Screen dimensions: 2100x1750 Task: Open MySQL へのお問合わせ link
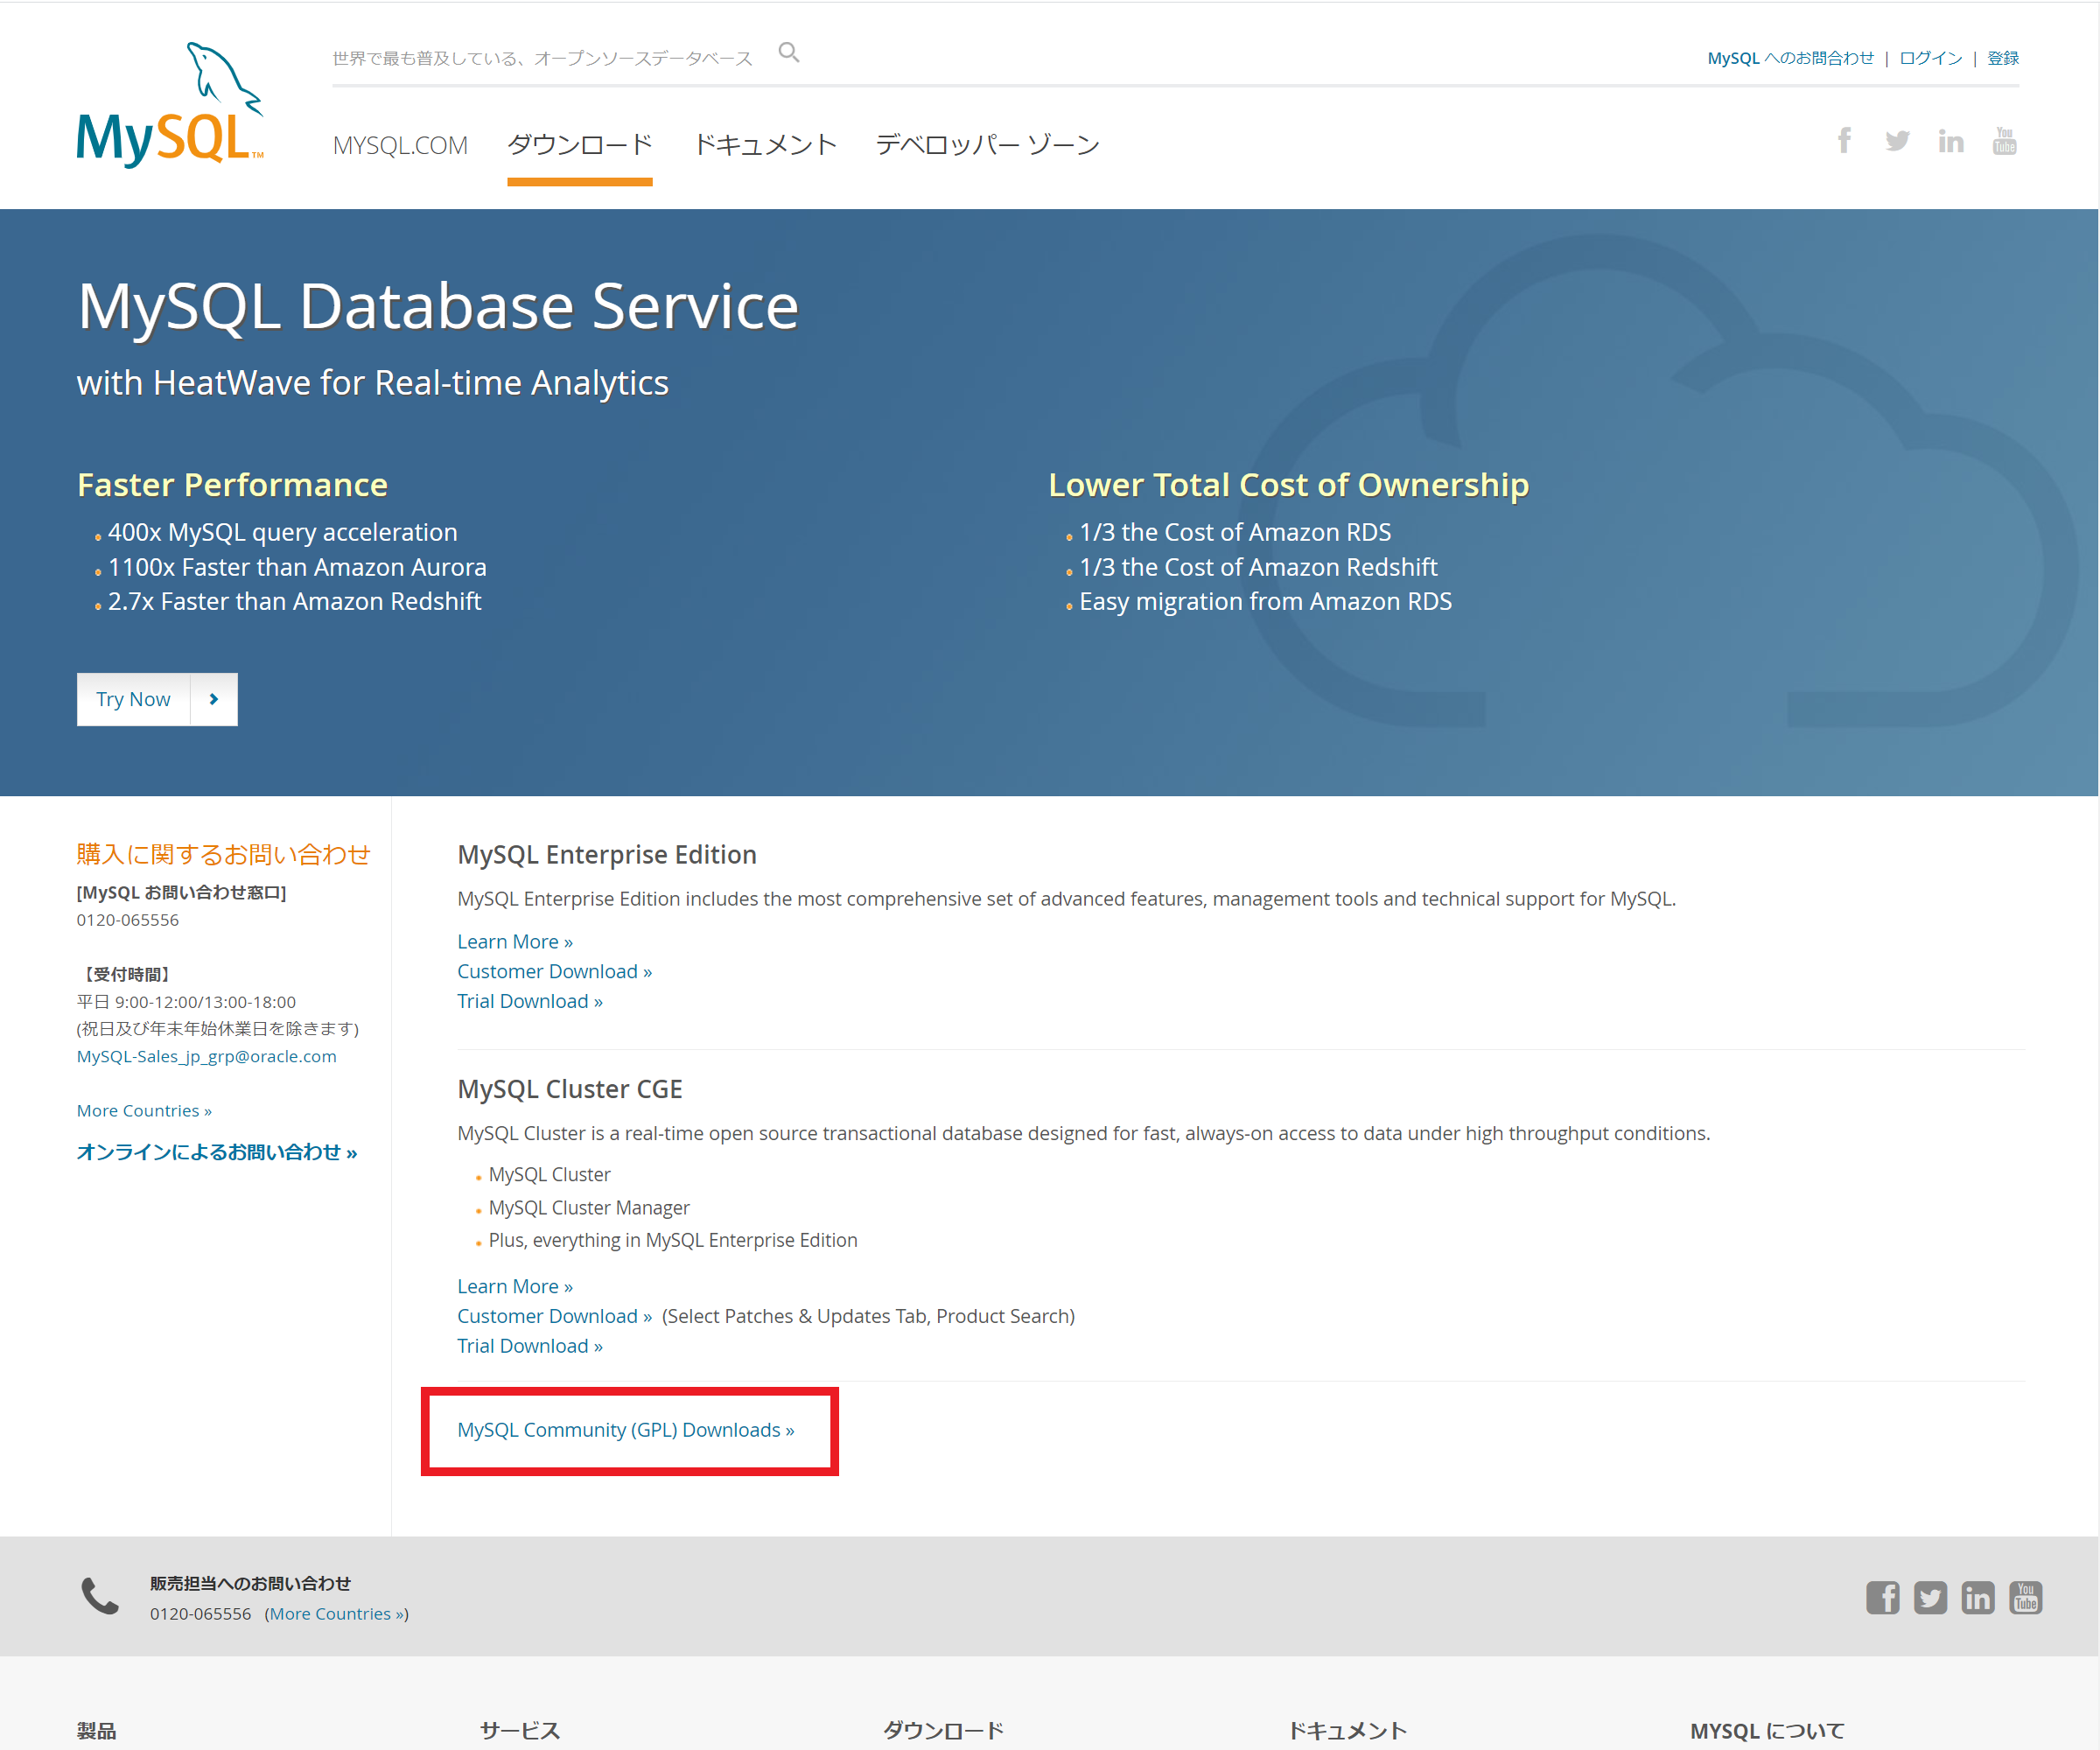[x=1790, y=58]
